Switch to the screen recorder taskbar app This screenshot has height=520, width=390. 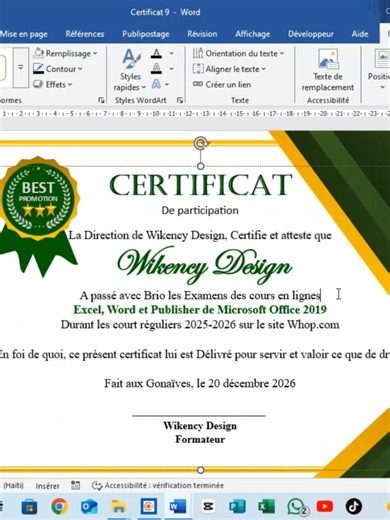click(x=148, y=507)
